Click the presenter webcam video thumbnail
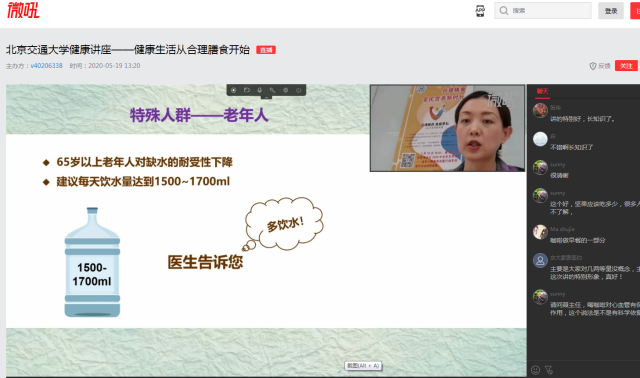The width and height of the screenshot is (640, 378). click(x=447, y=128)
